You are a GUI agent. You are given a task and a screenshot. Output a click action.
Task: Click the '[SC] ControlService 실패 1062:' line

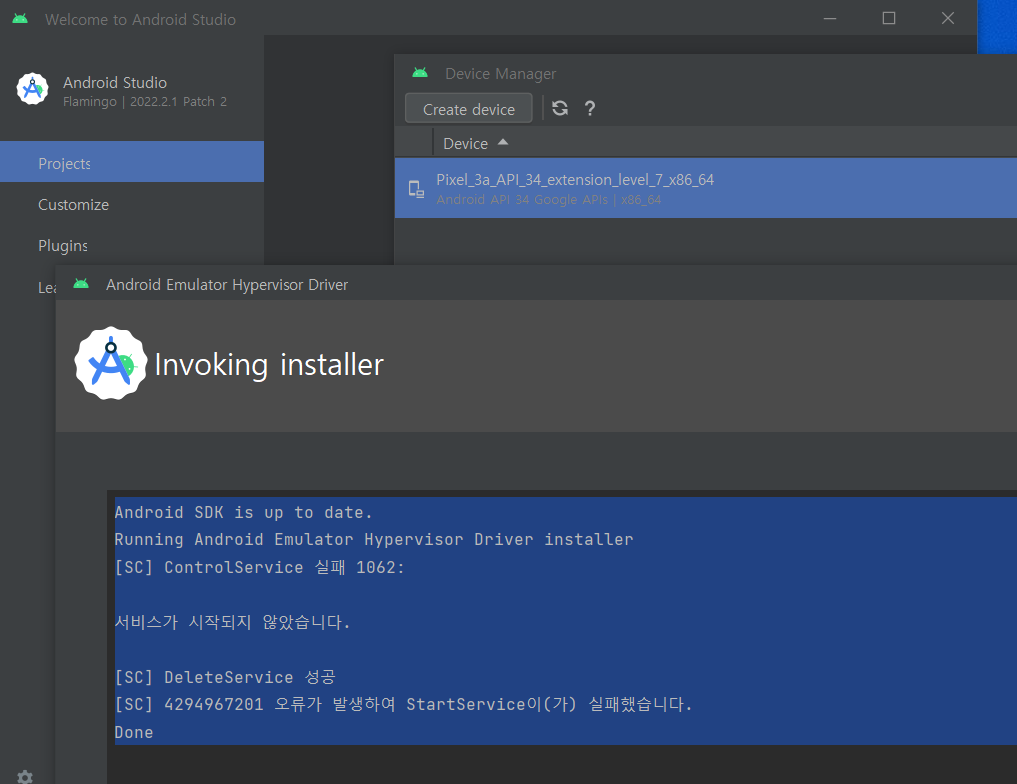coord(259,567)
